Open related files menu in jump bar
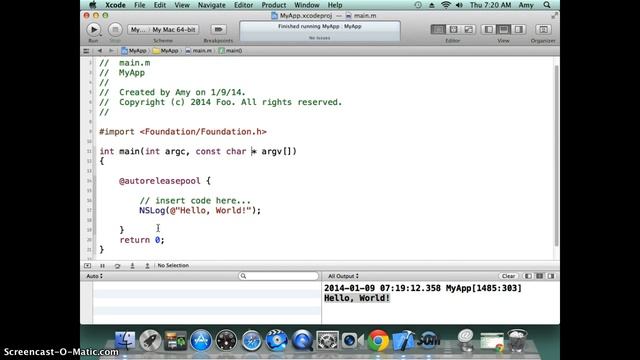640x360 pixels. point(86,51)
